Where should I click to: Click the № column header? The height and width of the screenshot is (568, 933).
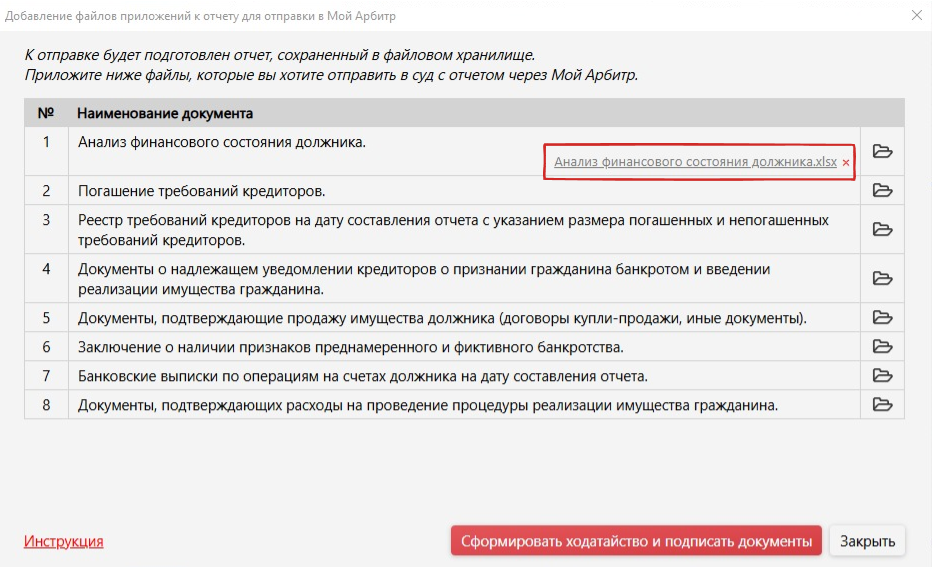pos(46,113)
